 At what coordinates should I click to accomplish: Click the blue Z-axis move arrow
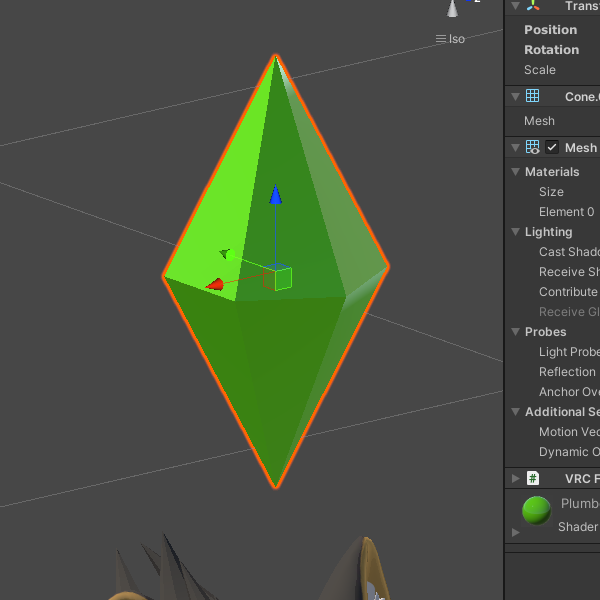(x=276, y=194)
